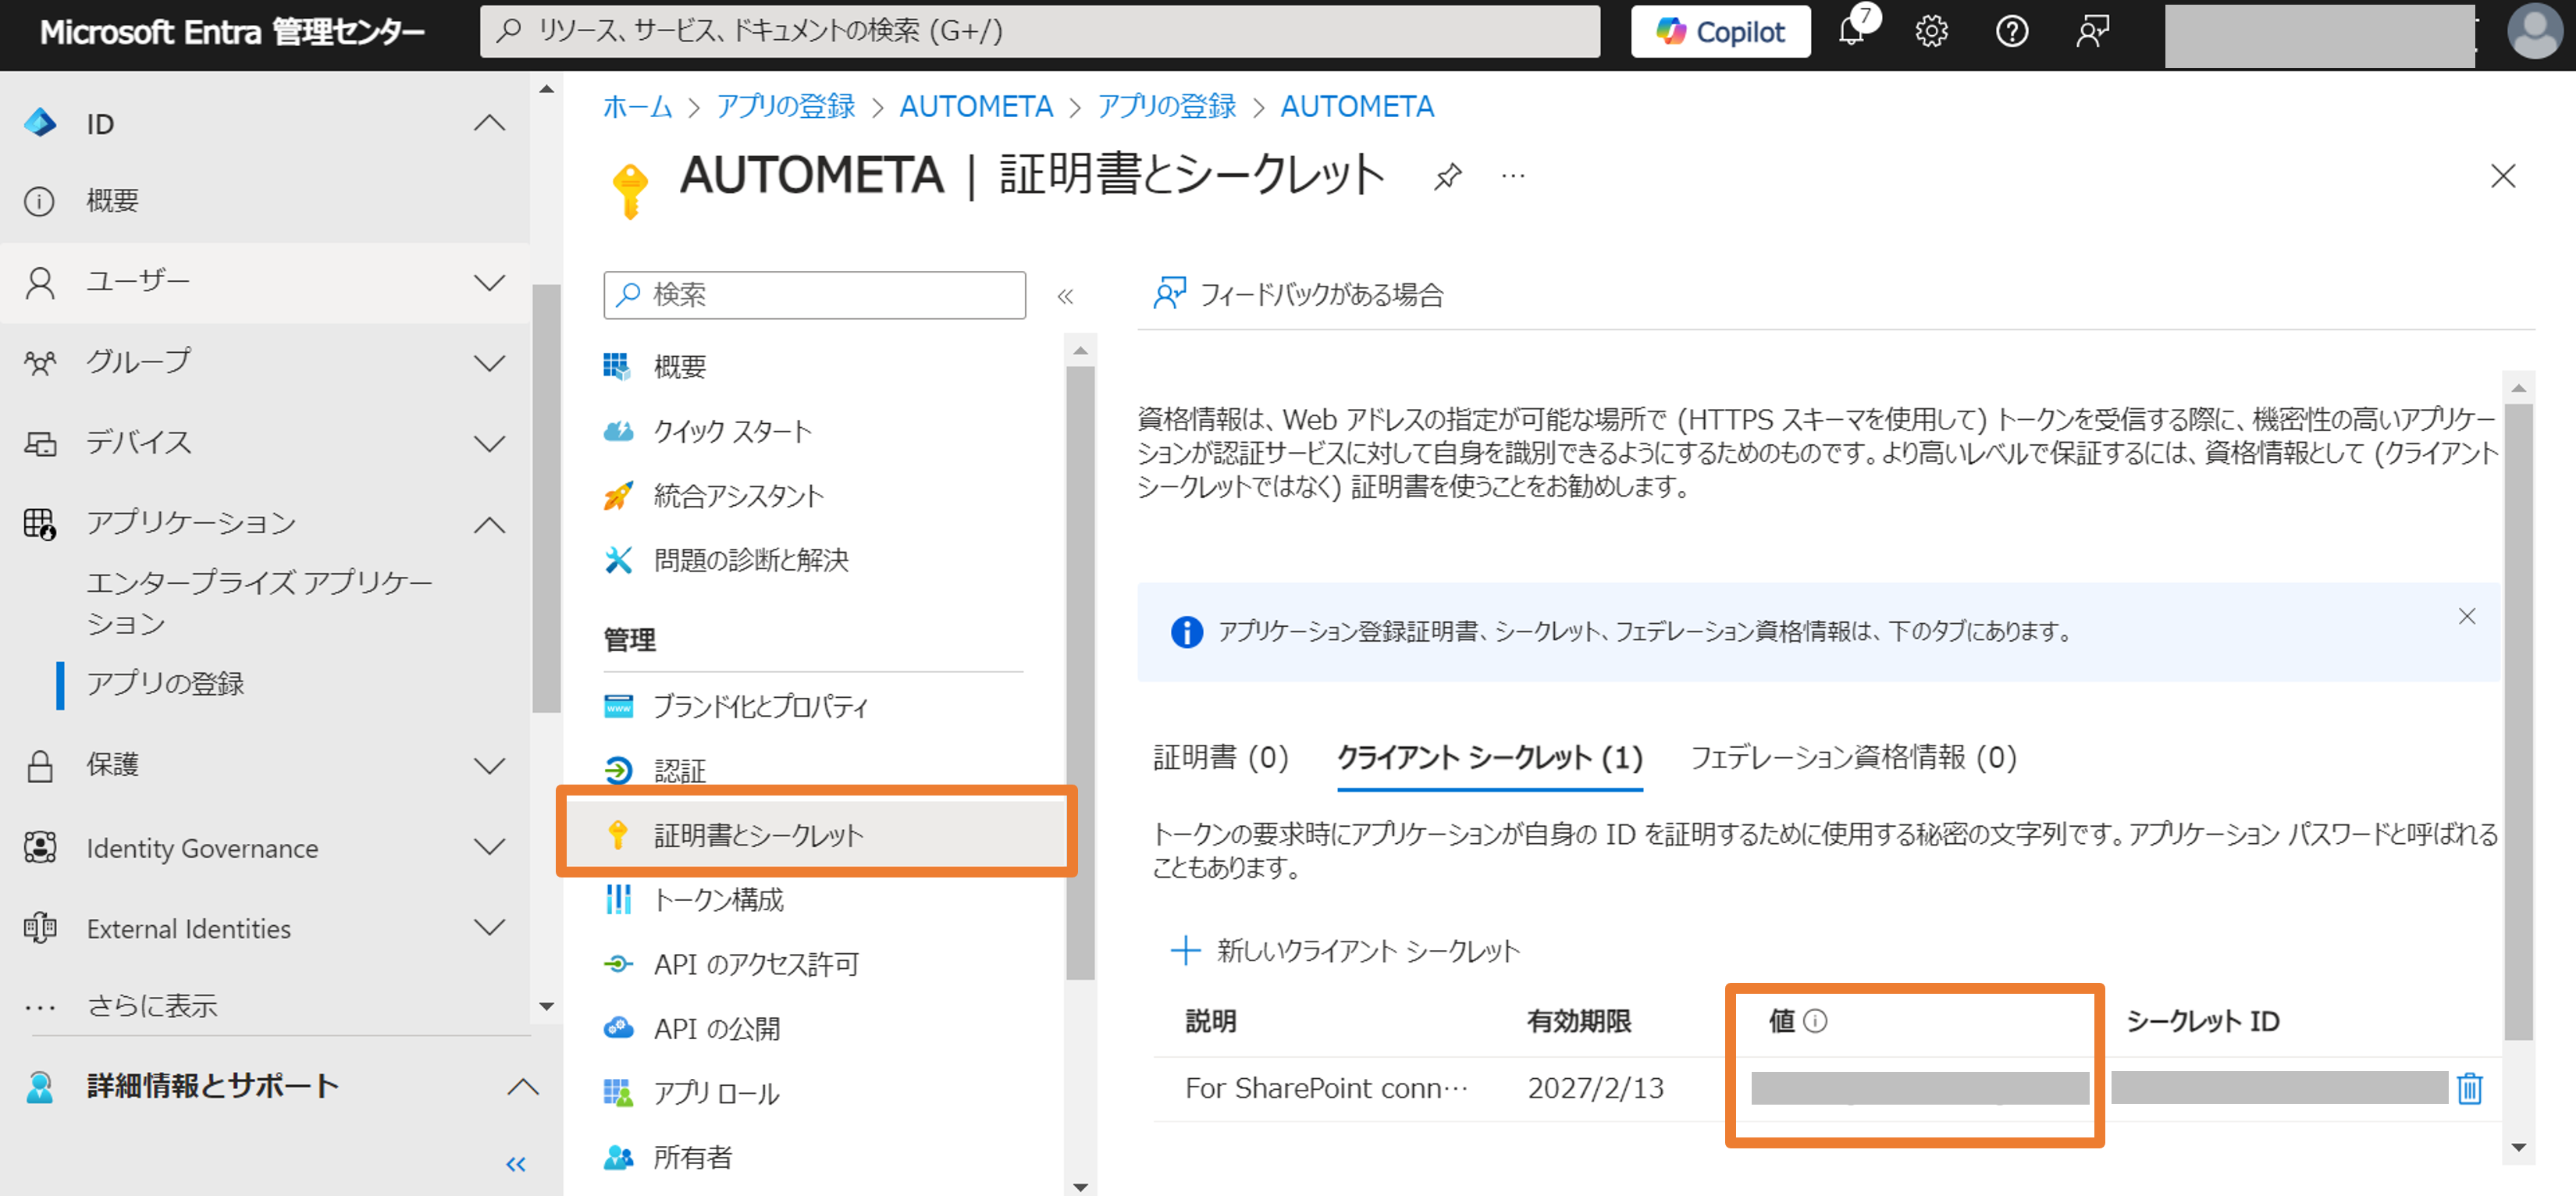2576x1196 pixels.
Task: Go to second アプリの登録 breadcrumb
Action: (1166, 107)
